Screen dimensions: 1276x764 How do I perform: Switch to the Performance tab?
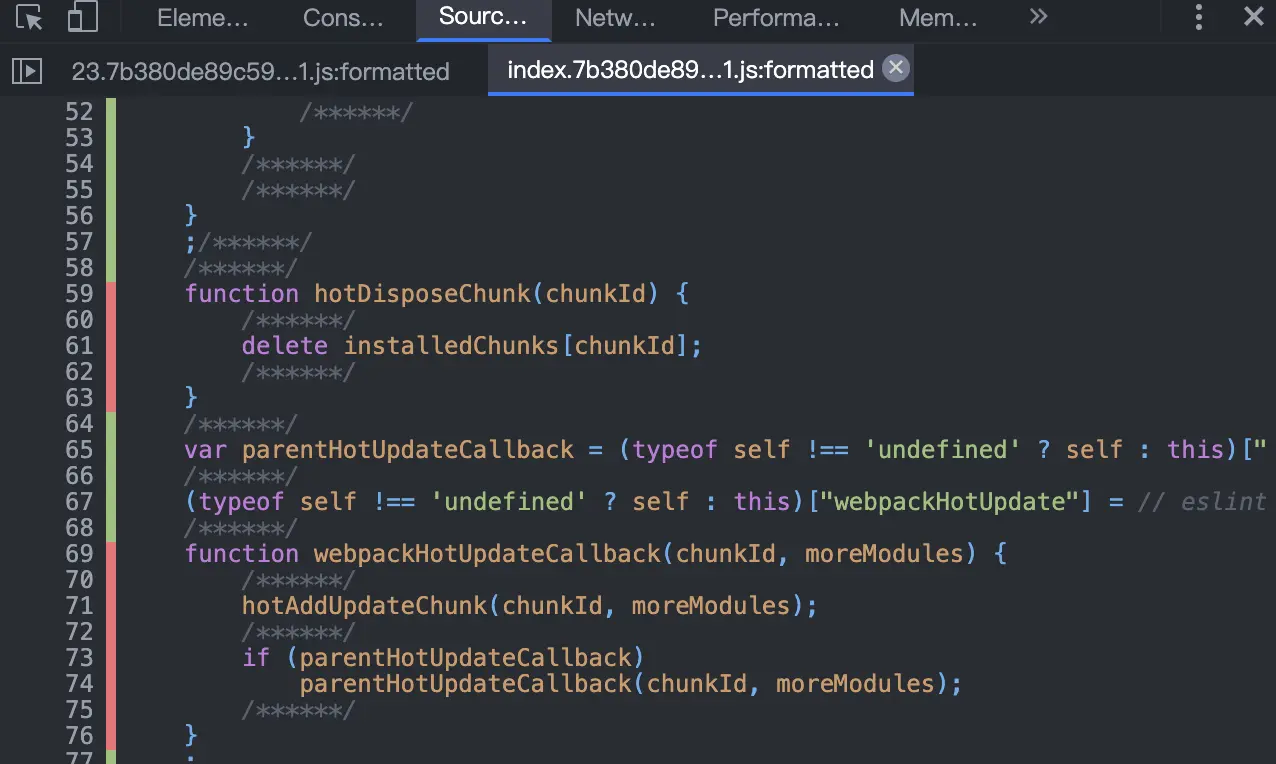click(x=776, y=18)
